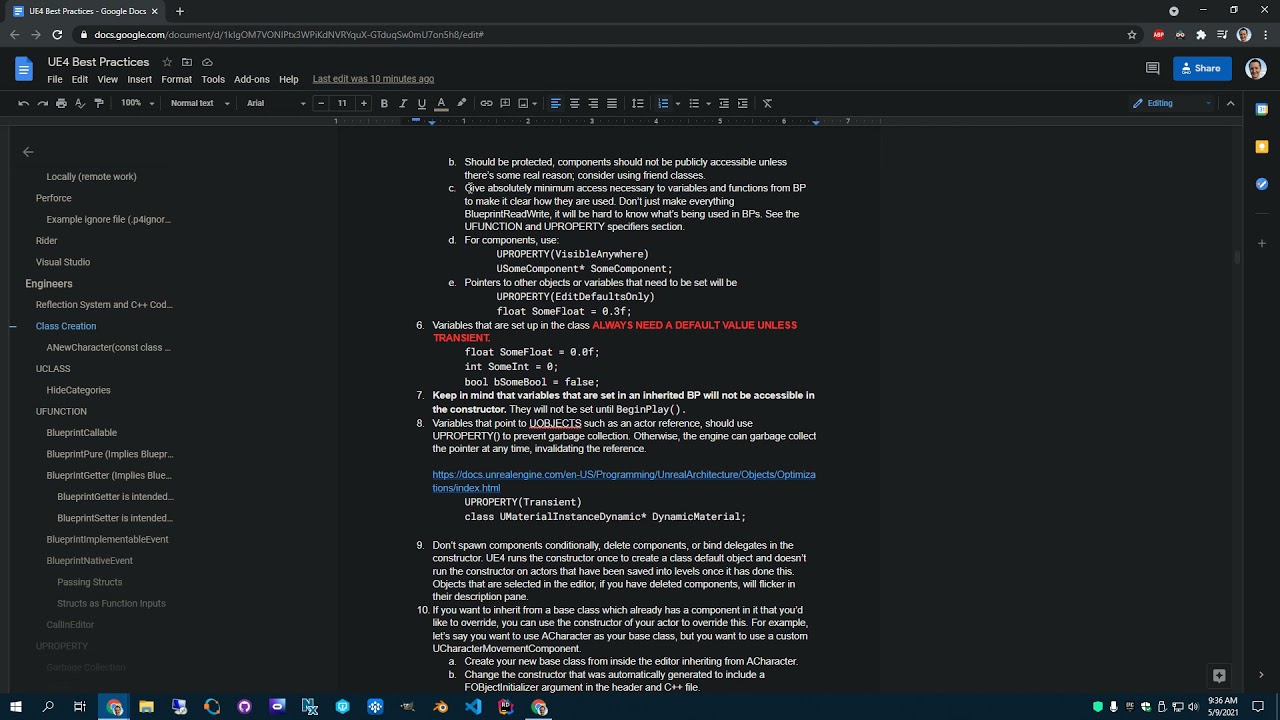Screen dimensions: 1280x720
Task: Open the Add-ons menu
Action: [x=252, y=79]
